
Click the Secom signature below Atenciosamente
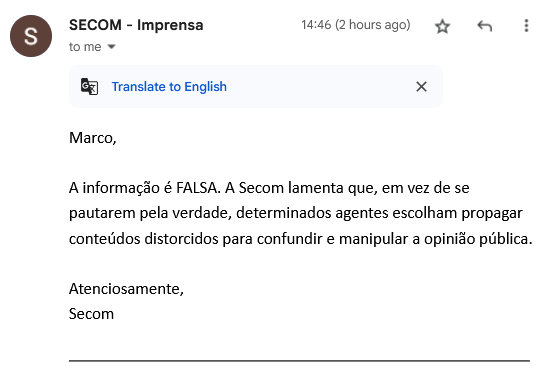[91, 314]
